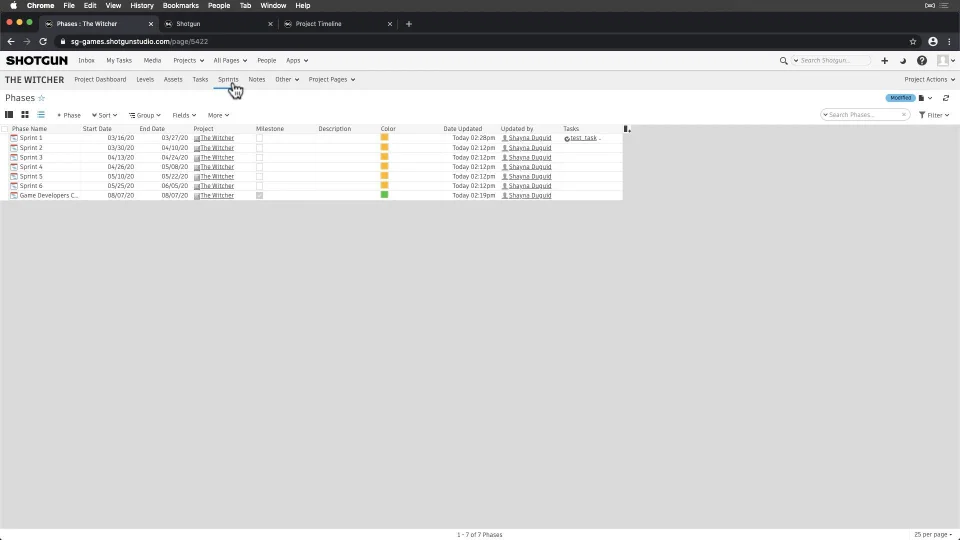Open the Apple menu

click(13, 6)
